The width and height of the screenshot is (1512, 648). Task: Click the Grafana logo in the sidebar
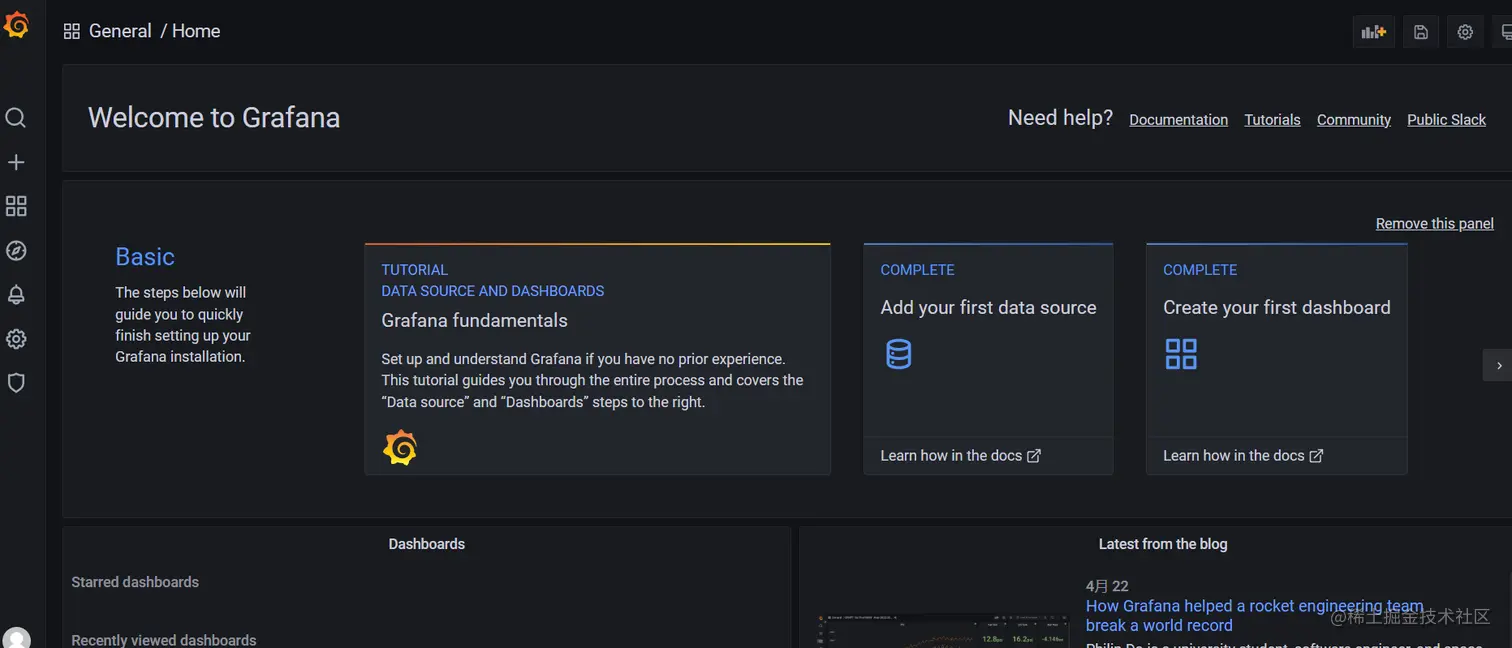pyautogui.click(x=16, y=25)
